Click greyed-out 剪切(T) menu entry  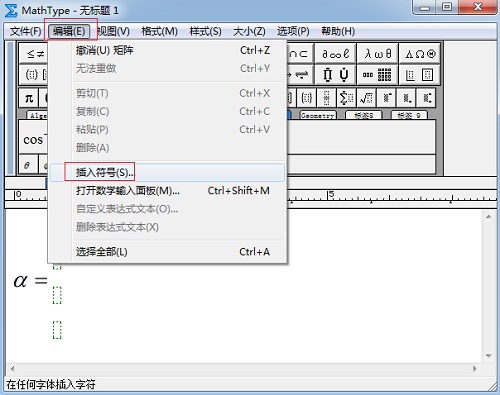click(167, 93)
